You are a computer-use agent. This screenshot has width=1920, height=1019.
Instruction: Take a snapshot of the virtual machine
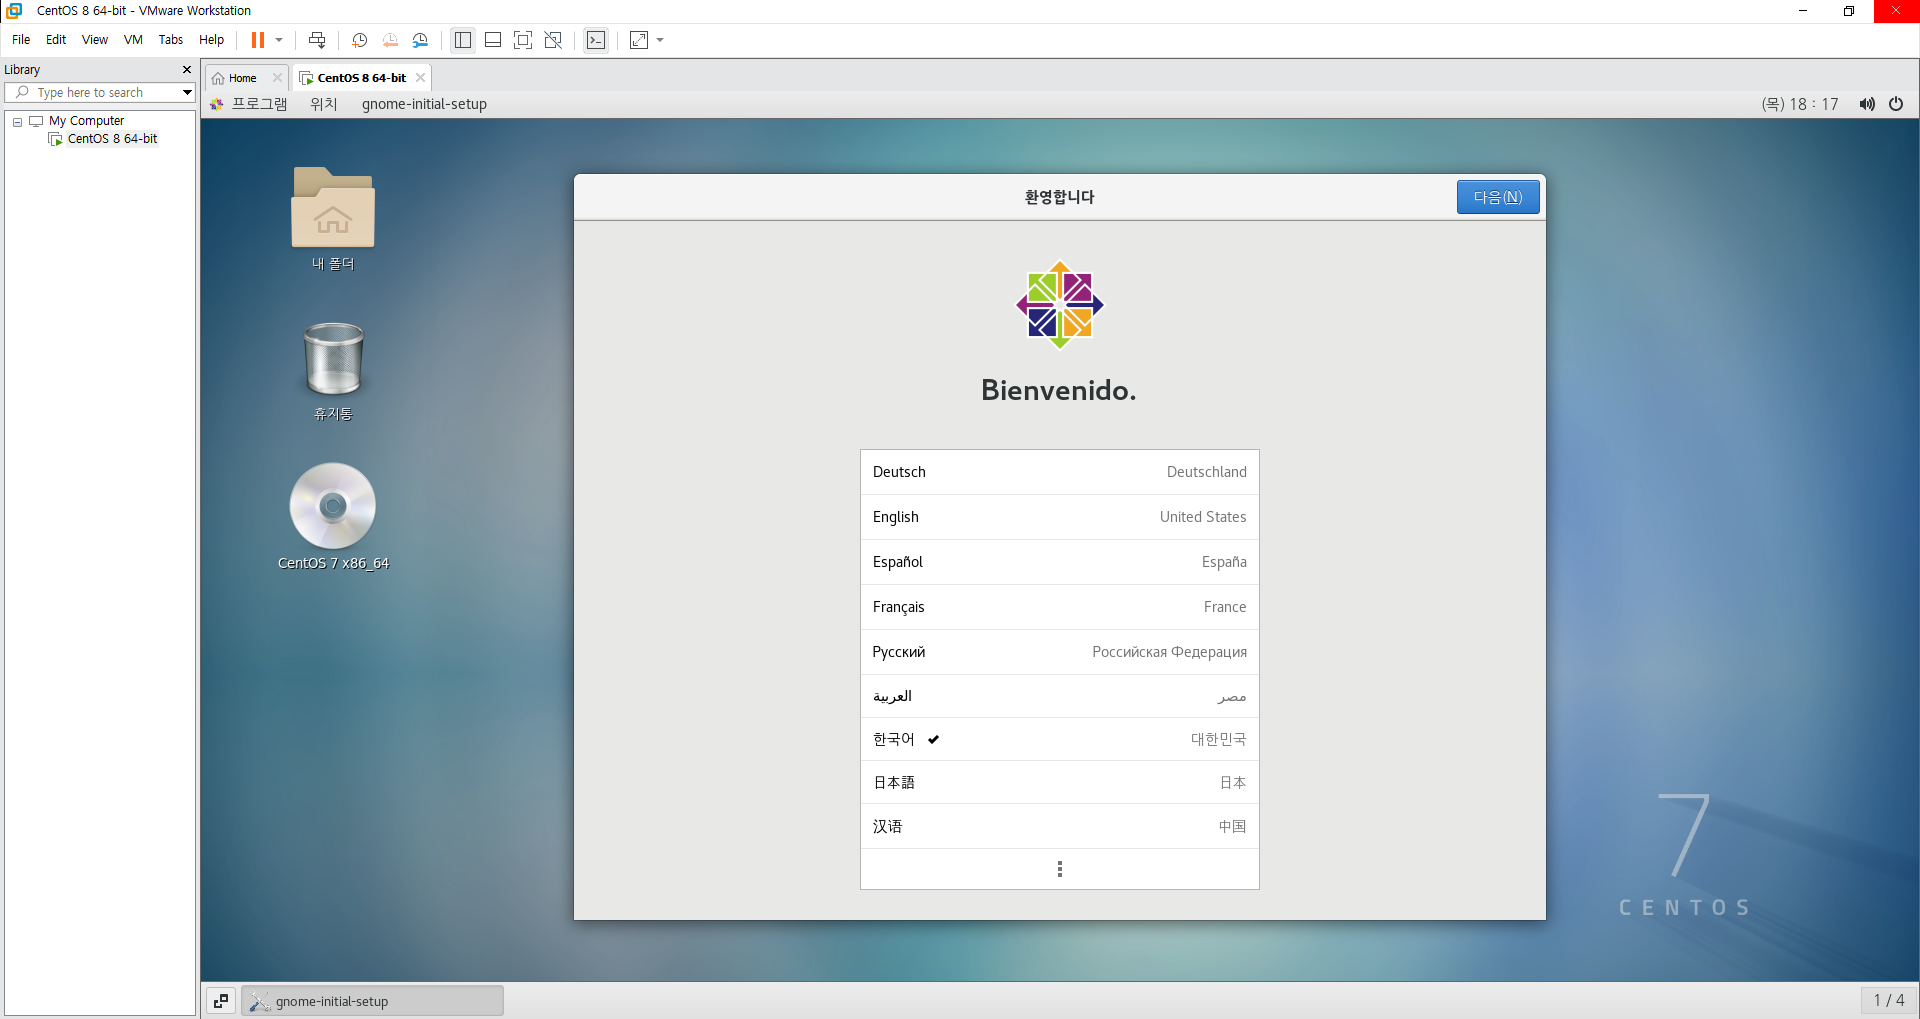360,40
